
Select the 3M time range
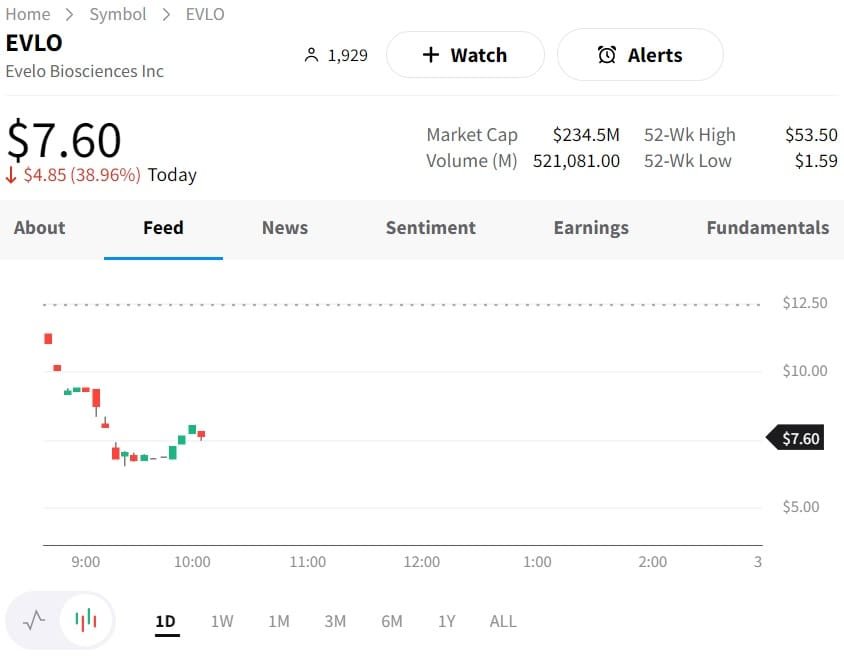pos(335,621)
